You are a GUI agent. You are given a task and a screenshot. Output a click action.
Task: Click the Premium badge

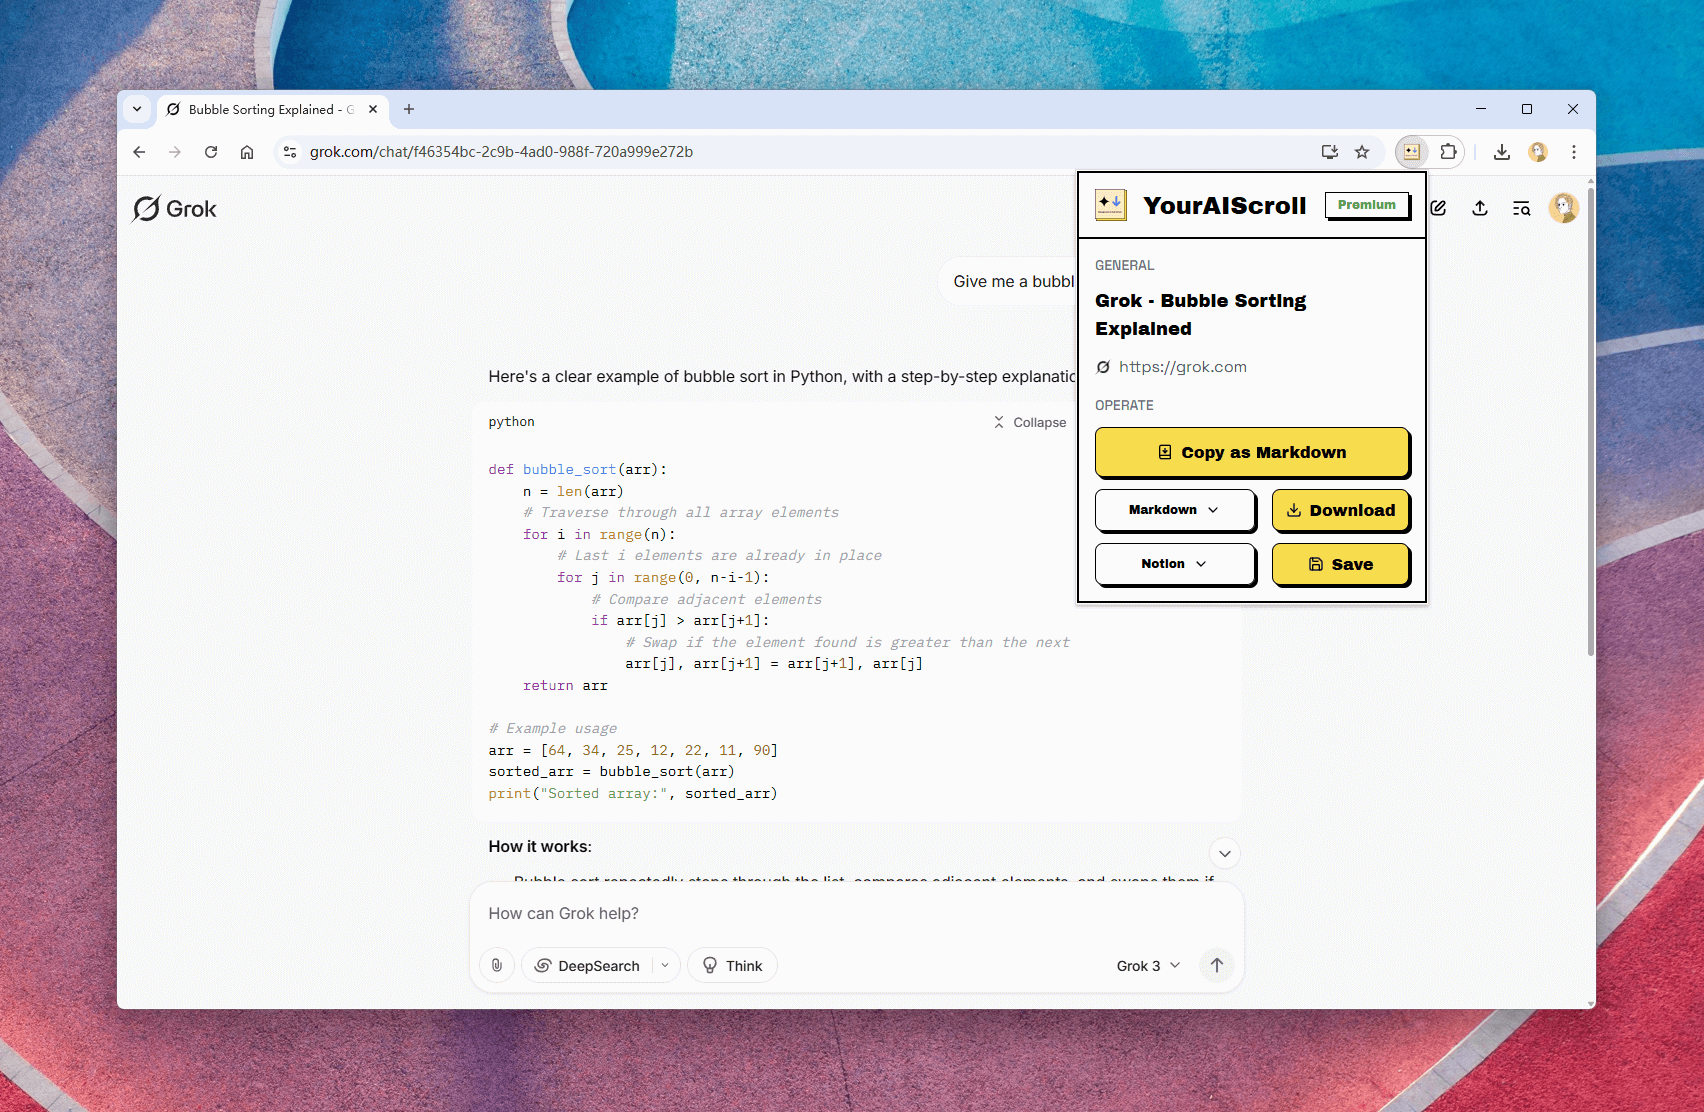click(x=1366, y=205)
